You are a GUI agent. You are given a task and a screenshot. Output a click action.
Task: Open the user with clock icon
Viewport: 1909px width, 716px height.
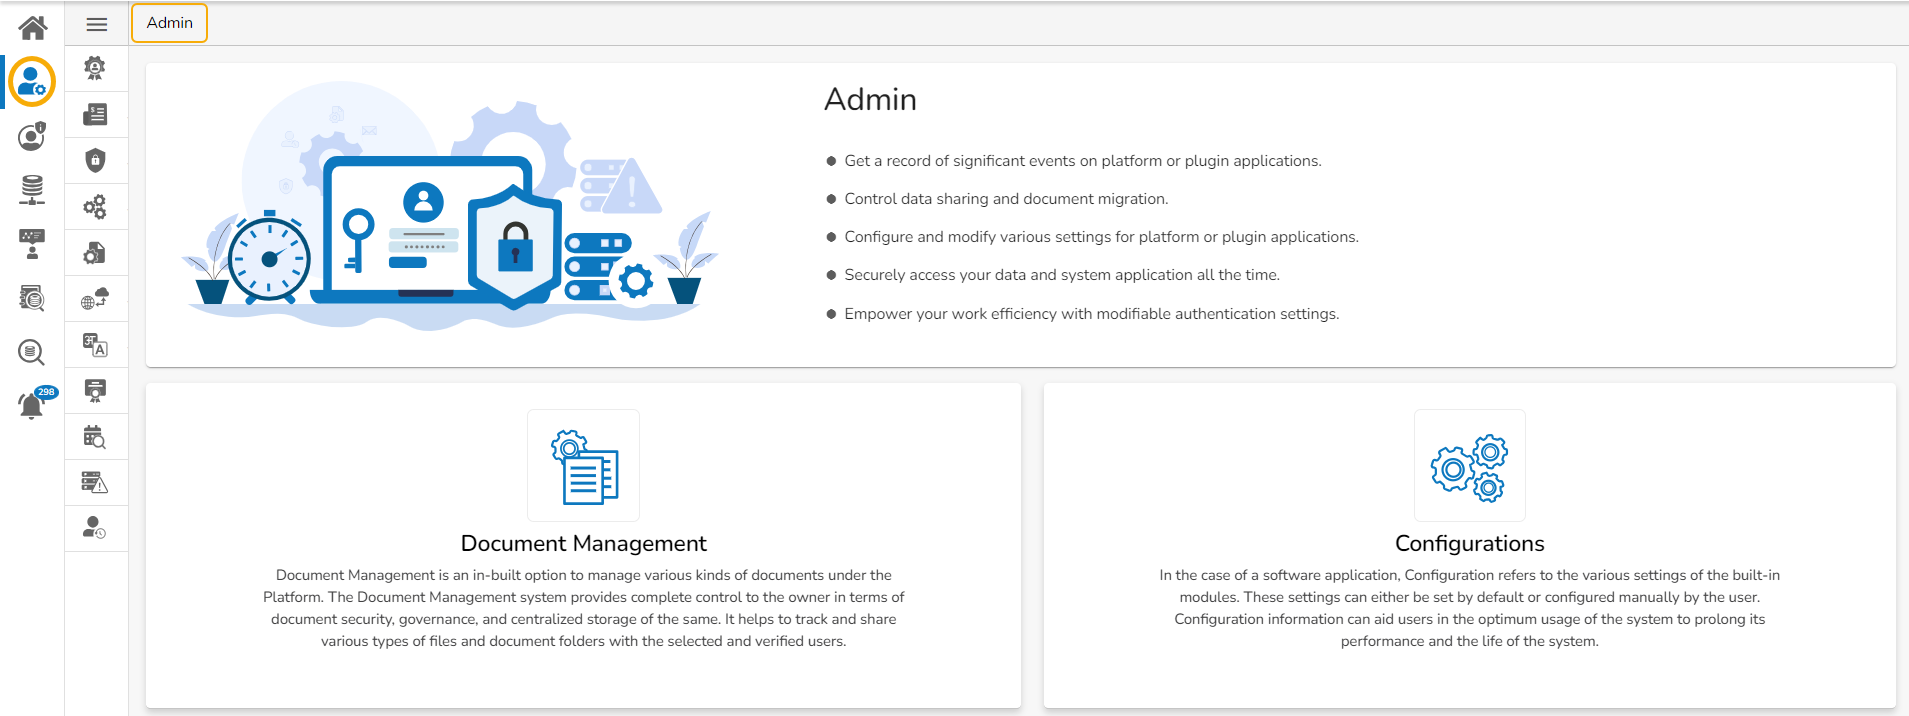coord(95,528)
